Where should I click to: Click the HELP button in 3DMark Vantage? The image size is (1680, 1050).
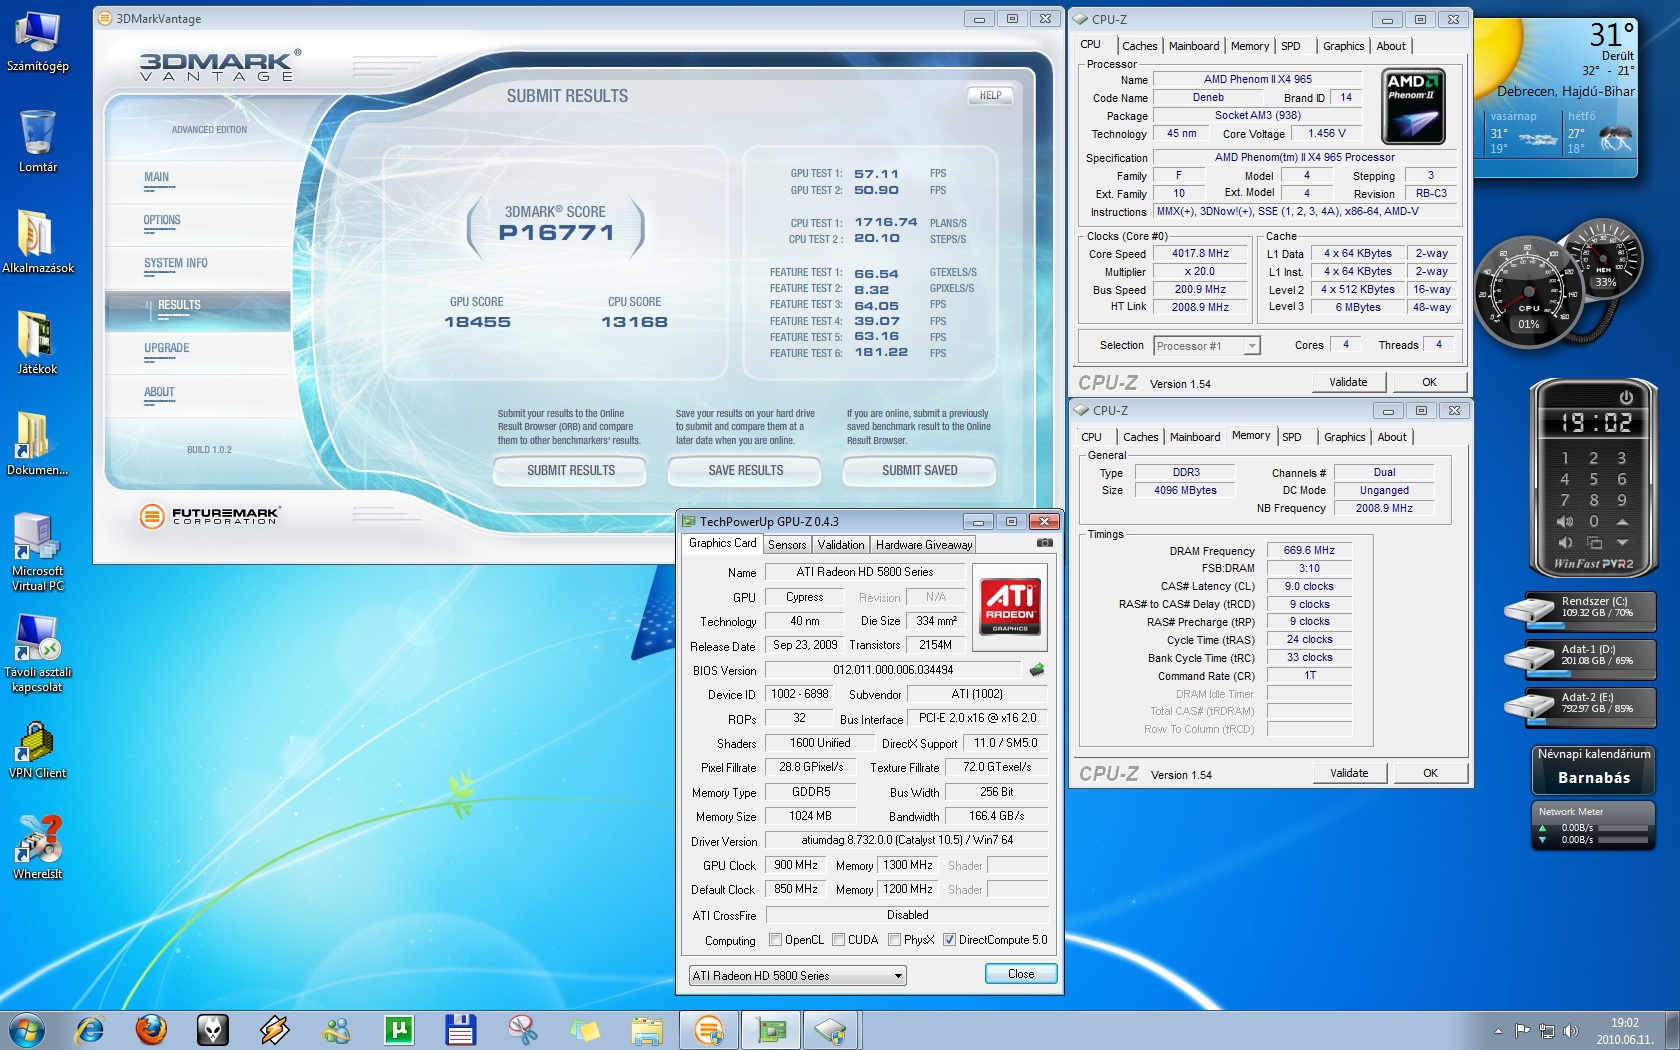(990, 96)
